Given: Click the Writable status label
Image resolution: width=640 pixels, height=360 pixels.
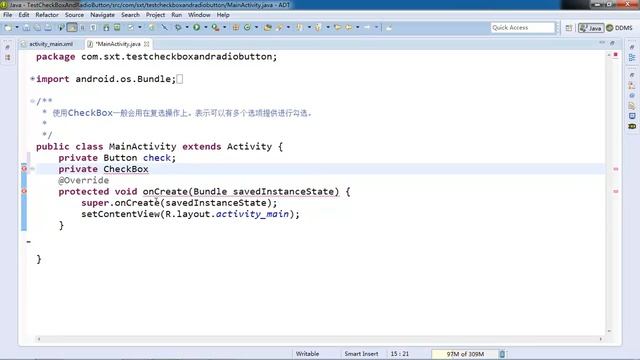Looking at the screenshot, I should [307, 354].
